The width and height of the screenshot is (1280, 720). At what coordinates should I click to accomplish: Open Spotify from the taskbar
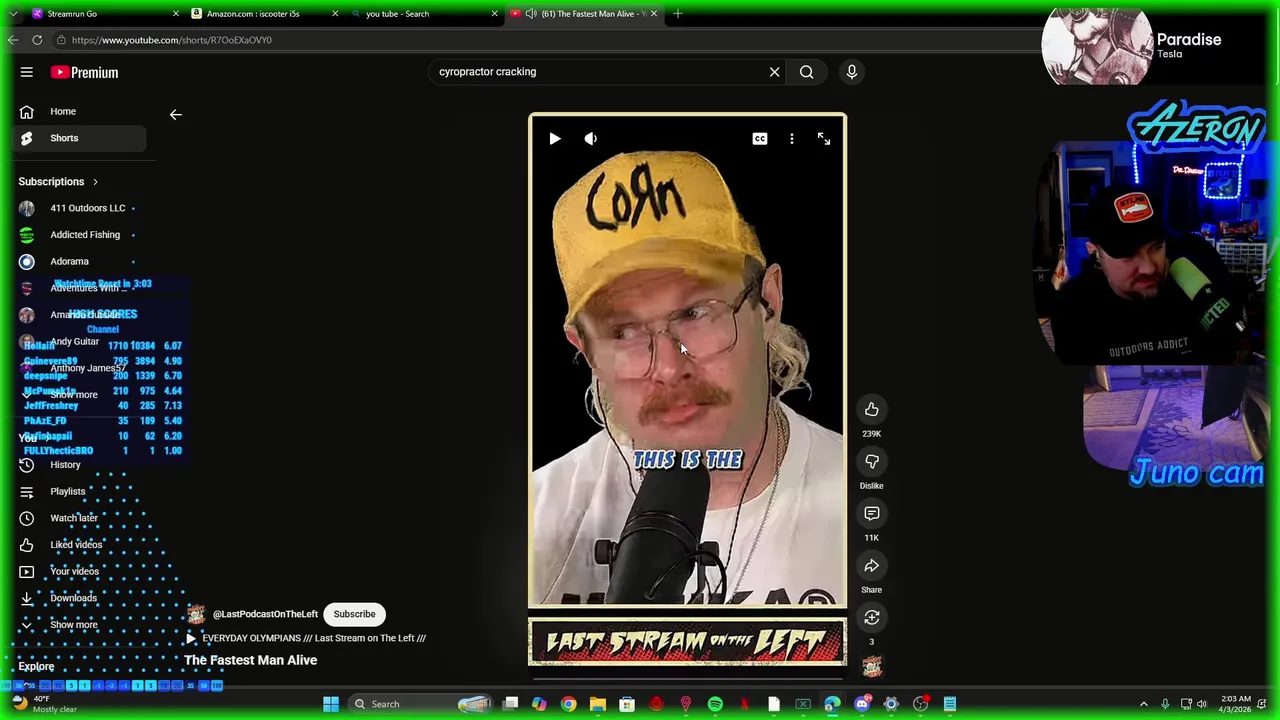(715, 704)
